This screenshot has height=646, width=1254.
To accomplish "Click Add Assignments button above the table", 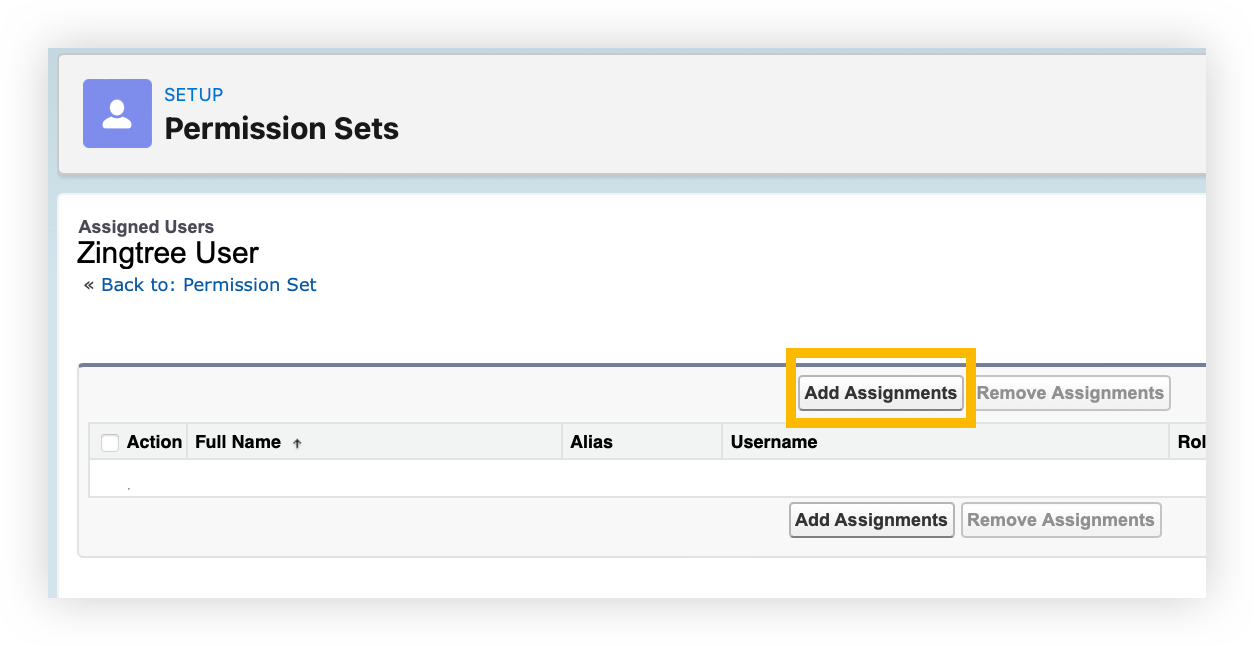I will click(880, 393).
